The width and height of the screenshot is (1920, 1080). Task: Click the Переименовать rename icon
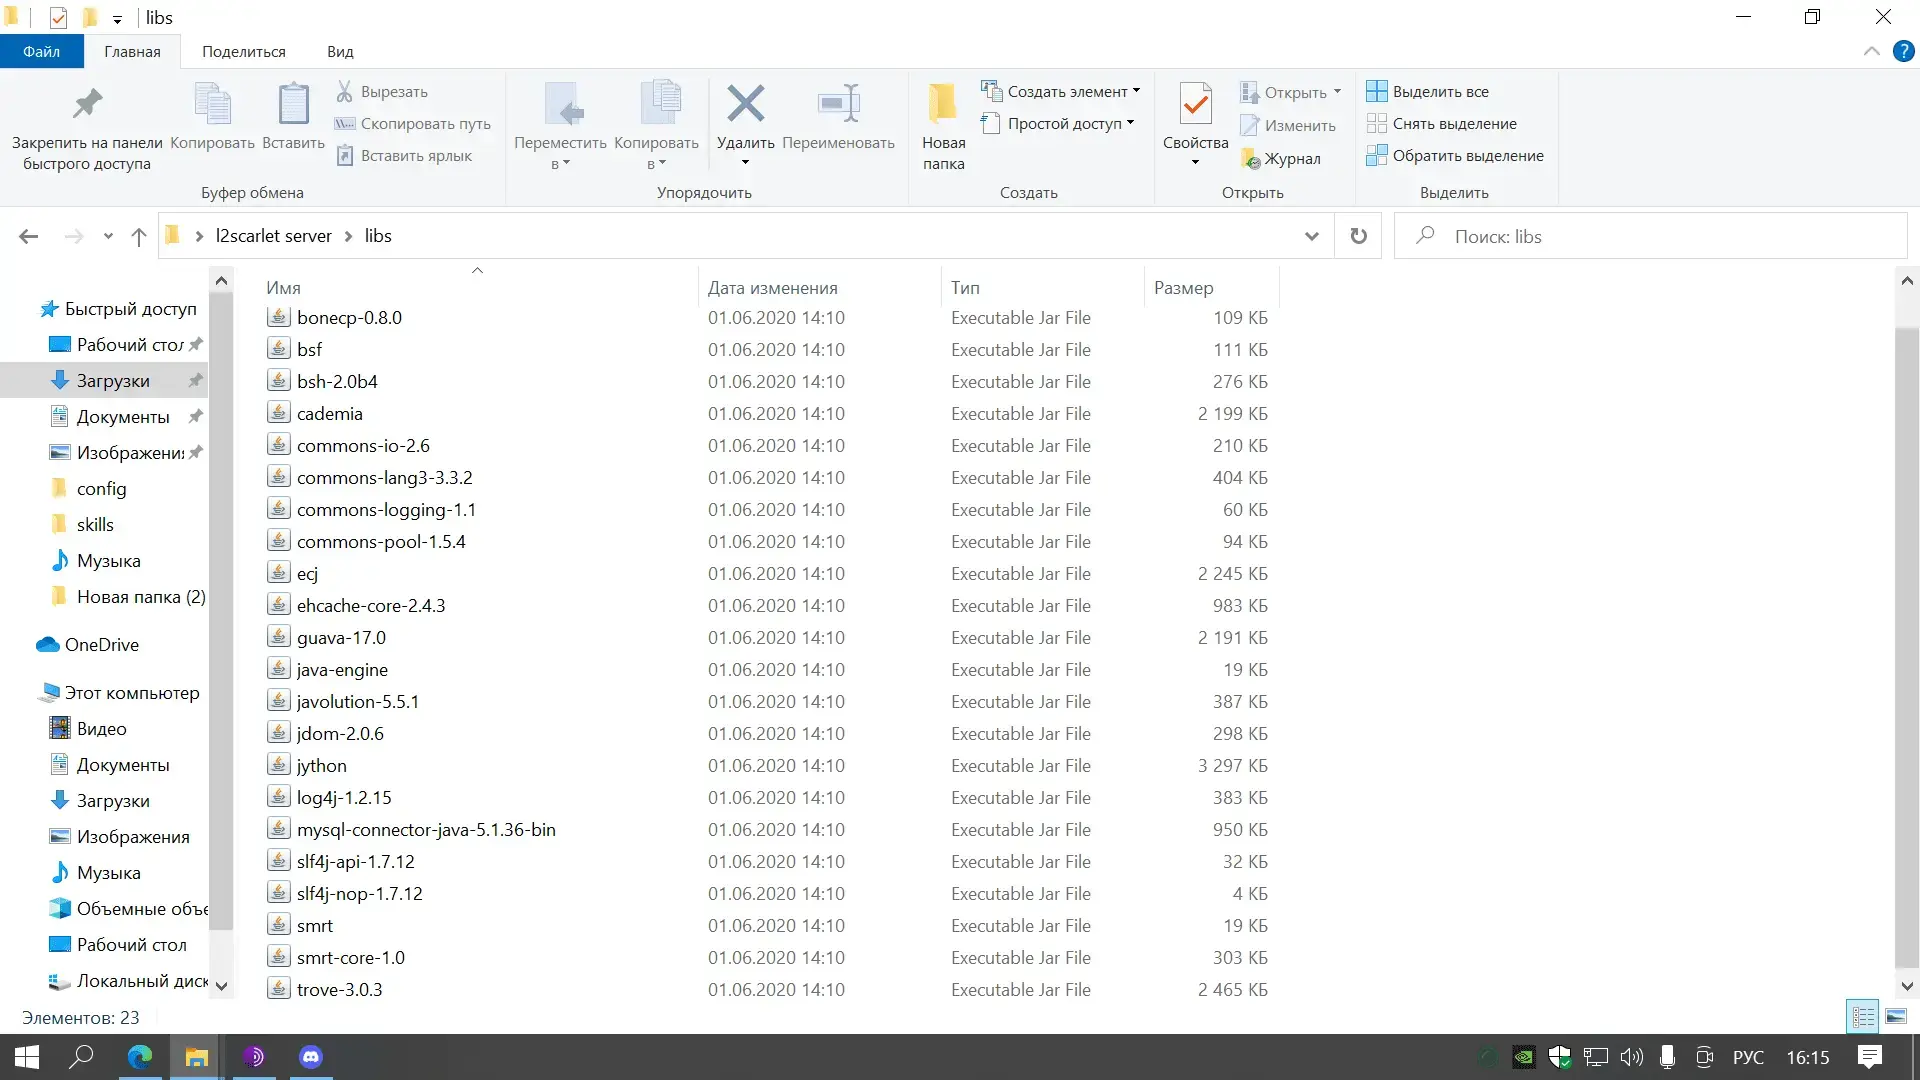tap(838, 103)
